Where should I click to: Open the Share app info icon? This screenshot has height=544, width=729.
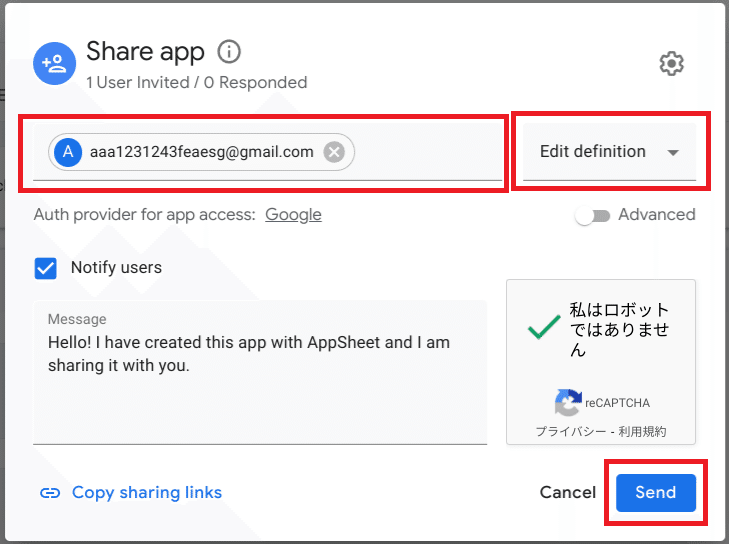(x=229, y=52)
